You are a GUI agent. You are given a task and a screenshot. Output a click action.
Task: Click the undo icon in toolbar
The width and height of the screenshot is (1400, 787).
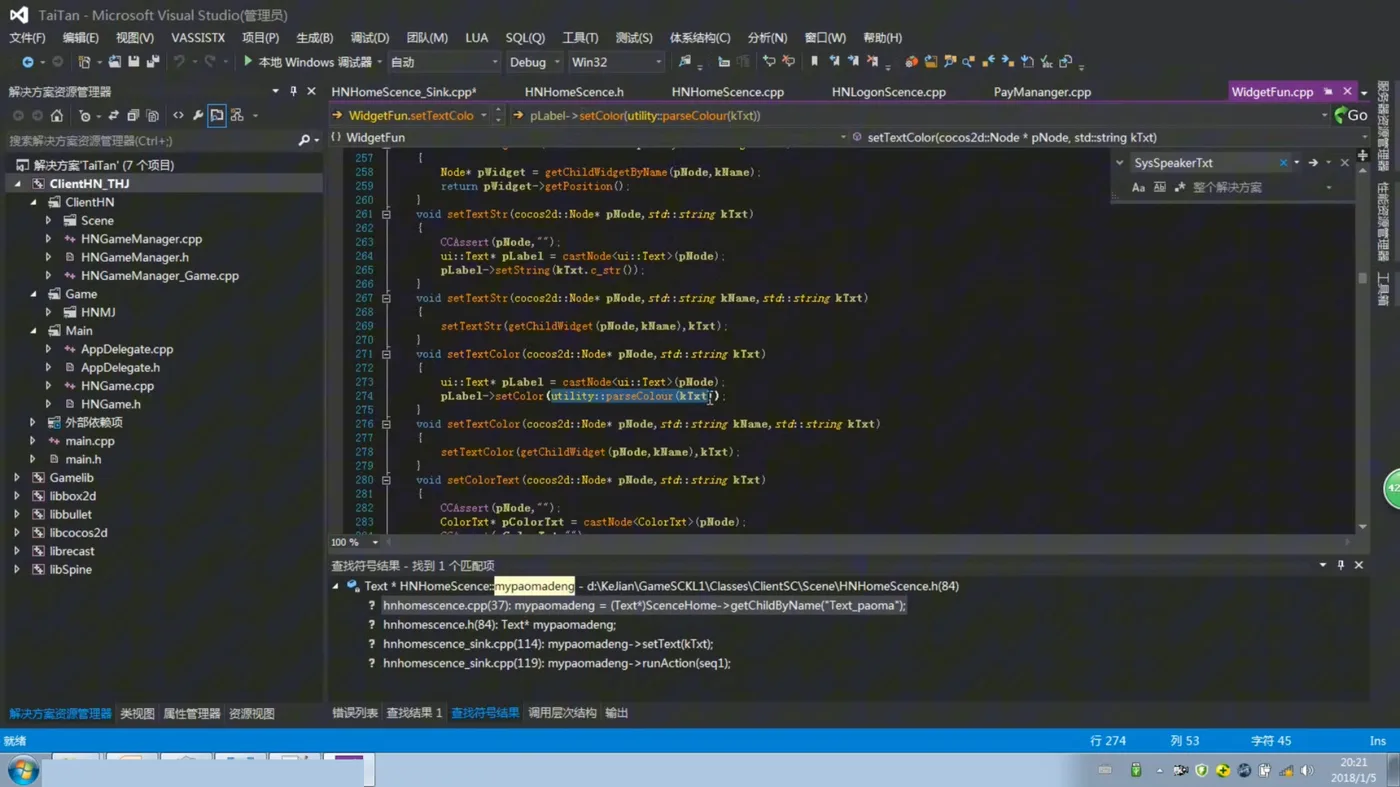pyautogui.click(x=179, y=62)
